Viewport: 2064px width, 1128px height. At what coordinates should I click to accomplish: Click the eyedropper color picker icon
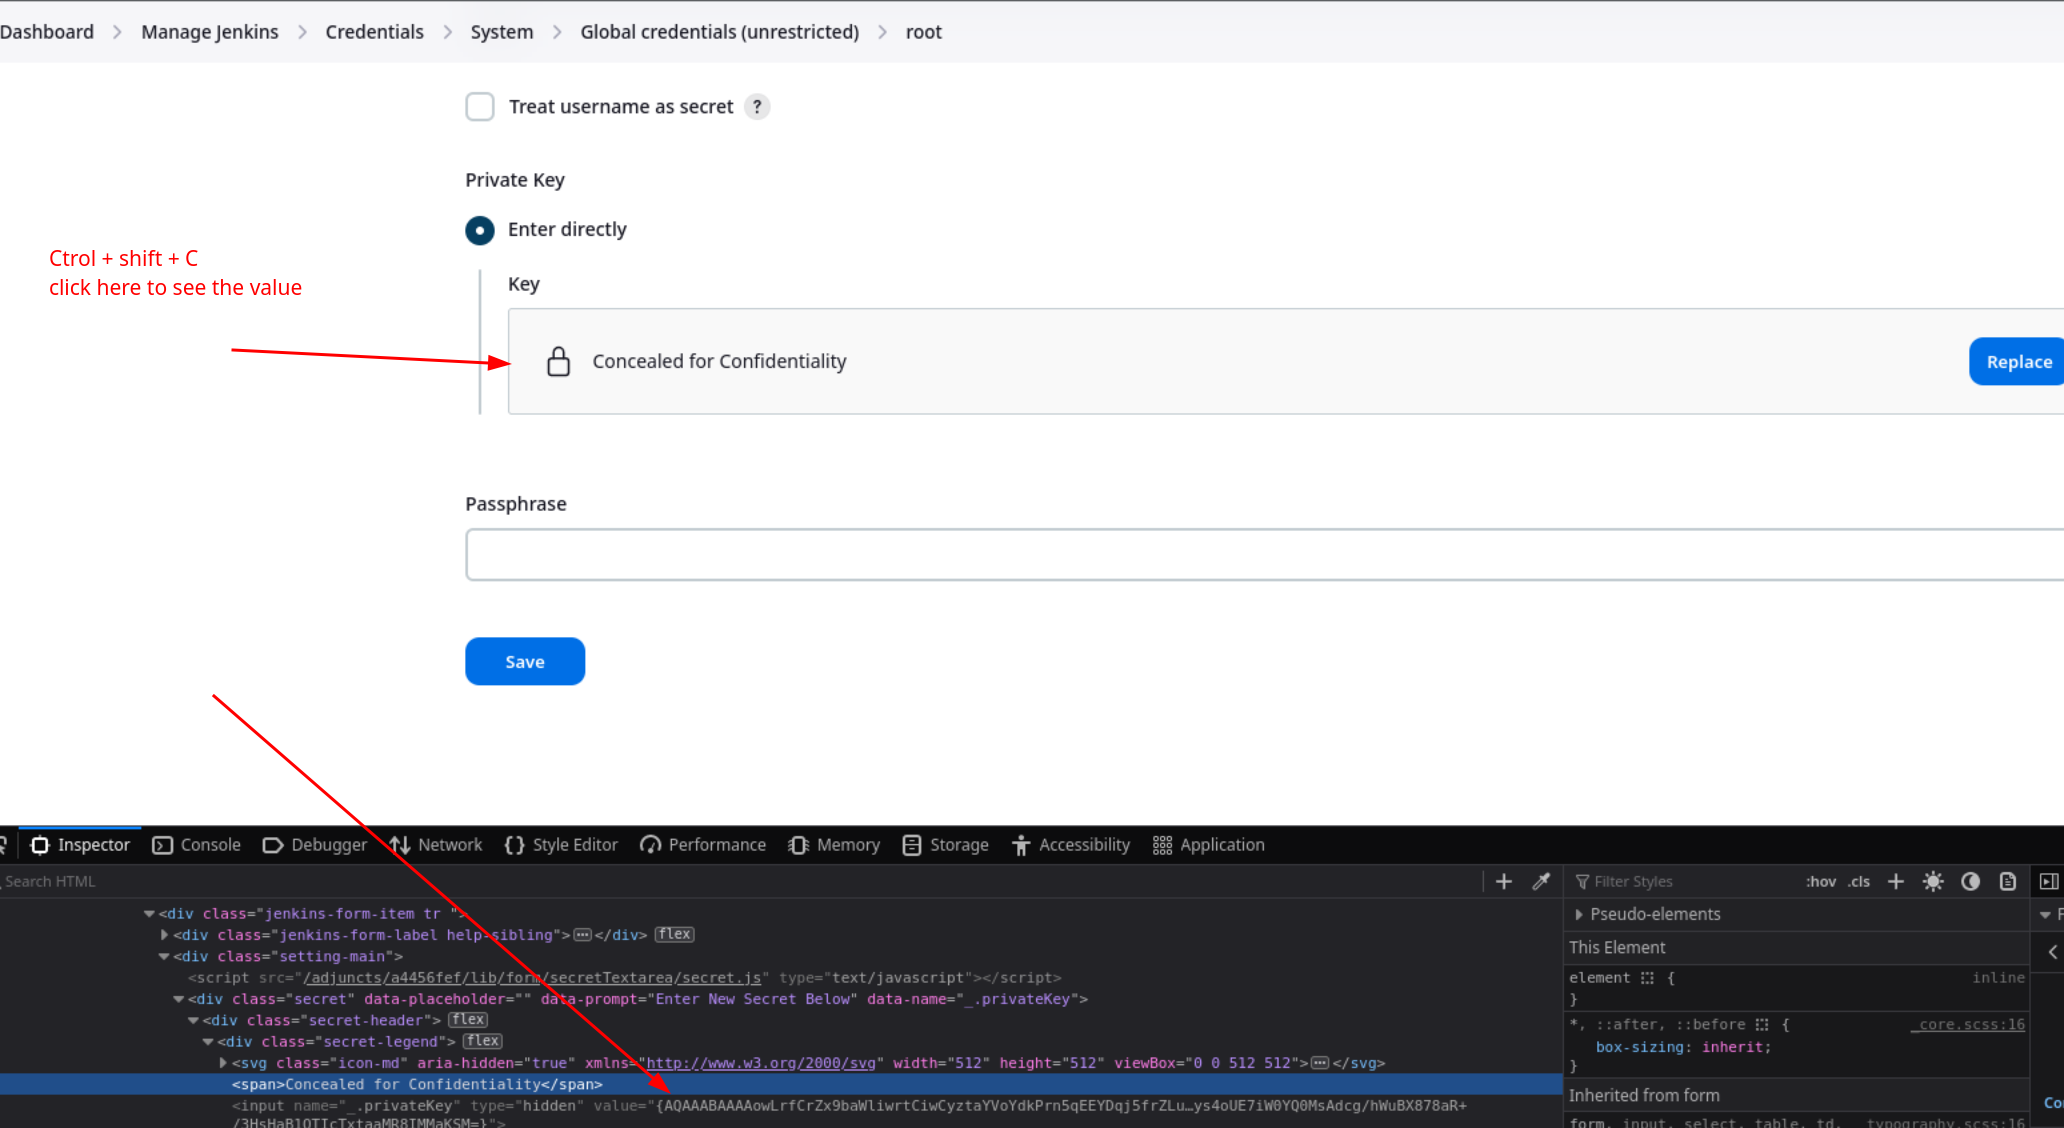(x=1541, y=881)
